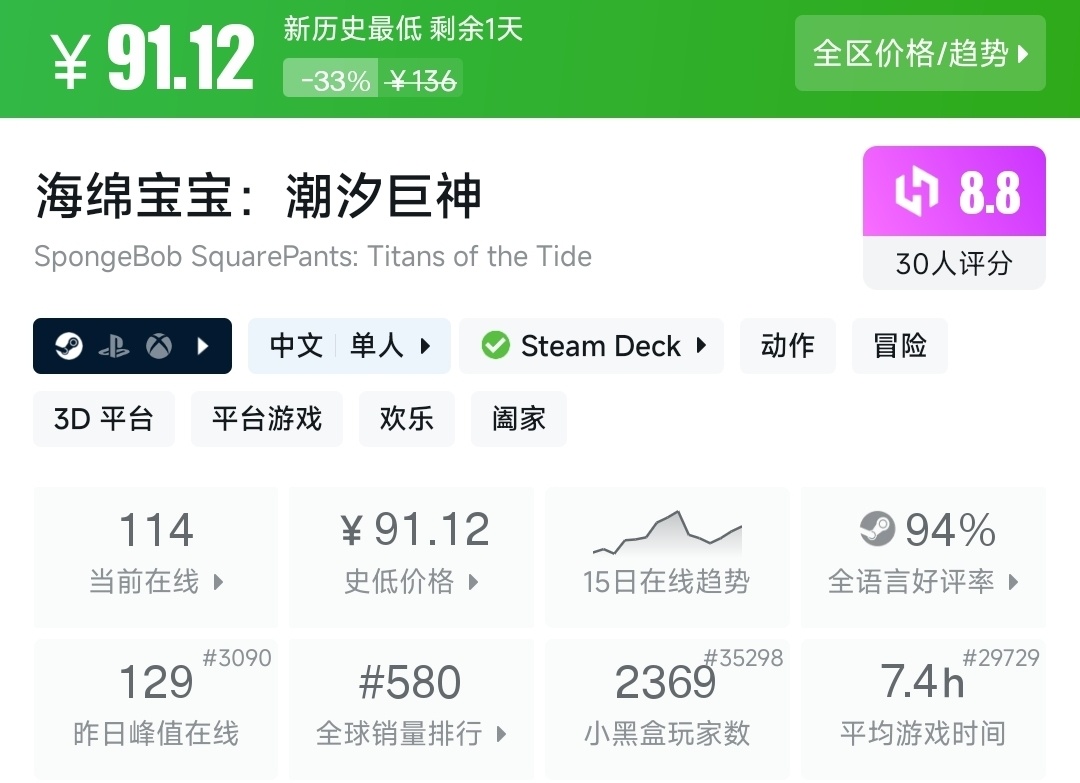Expand the 中文 单人 language options
This screenshot has height=783, width=1080.
(349, 346)
